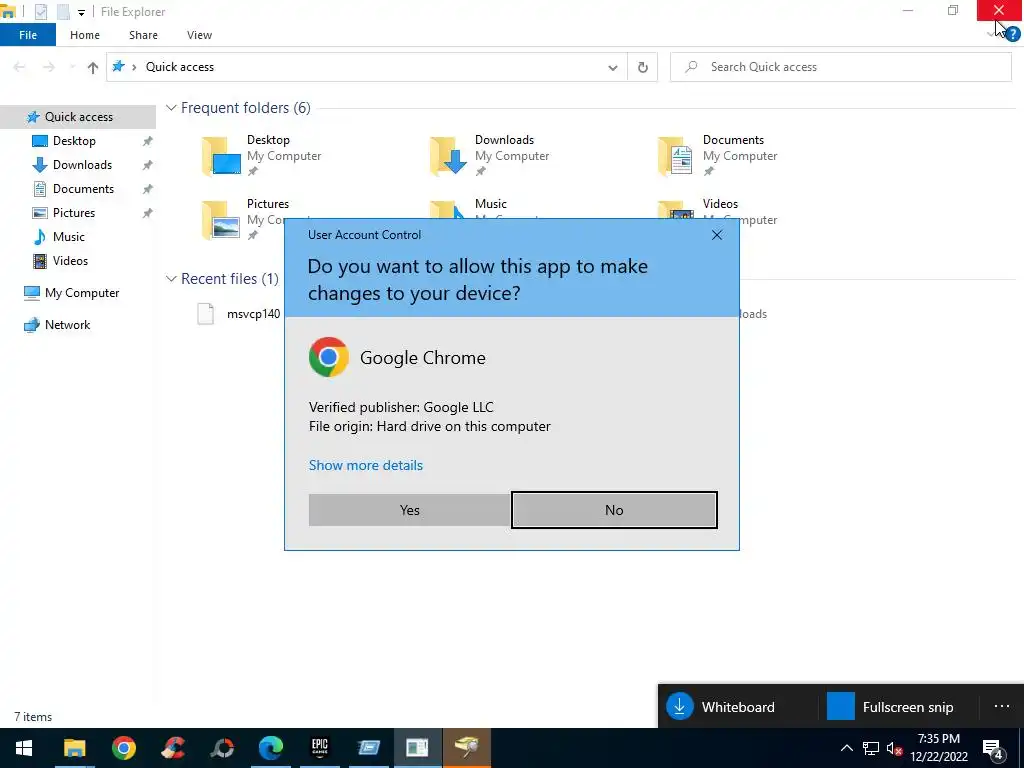This screenshot has height=768, width=1024.
Task: Select the Pictures folder icon in Frequent folders
Action: click(222, 220)
